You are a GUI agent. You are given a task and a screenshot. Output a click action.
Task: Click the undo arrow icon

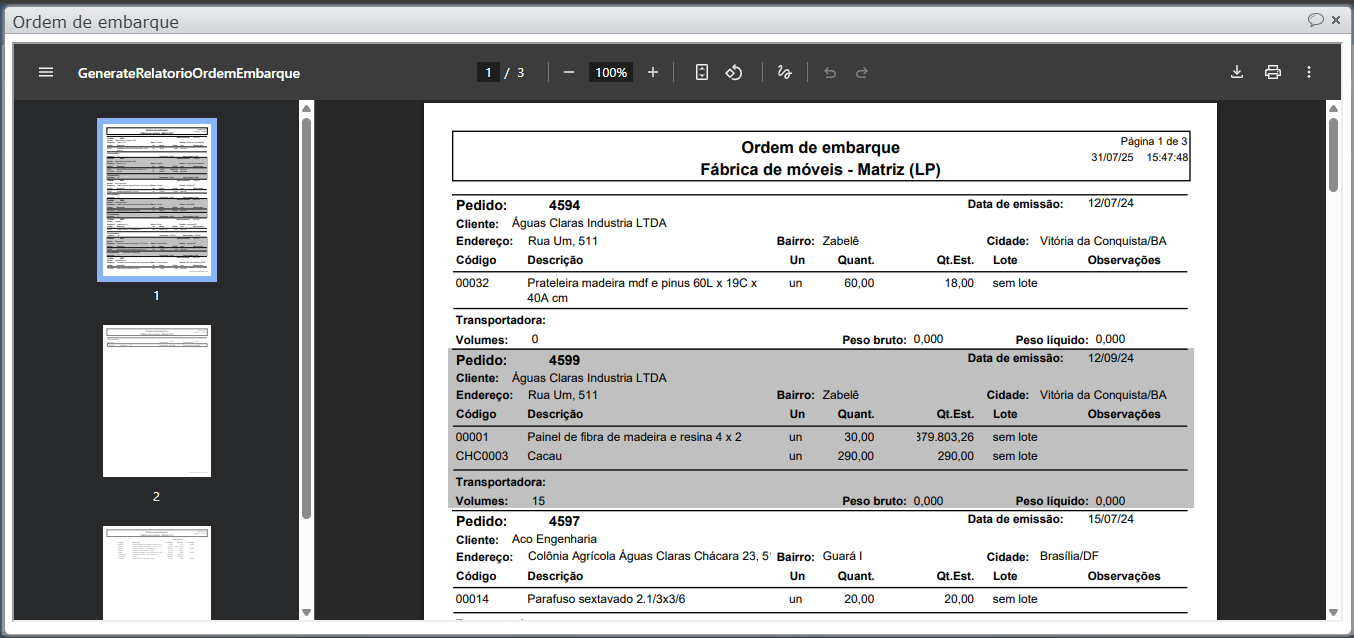pyautogui.click(x=829, y=72)
